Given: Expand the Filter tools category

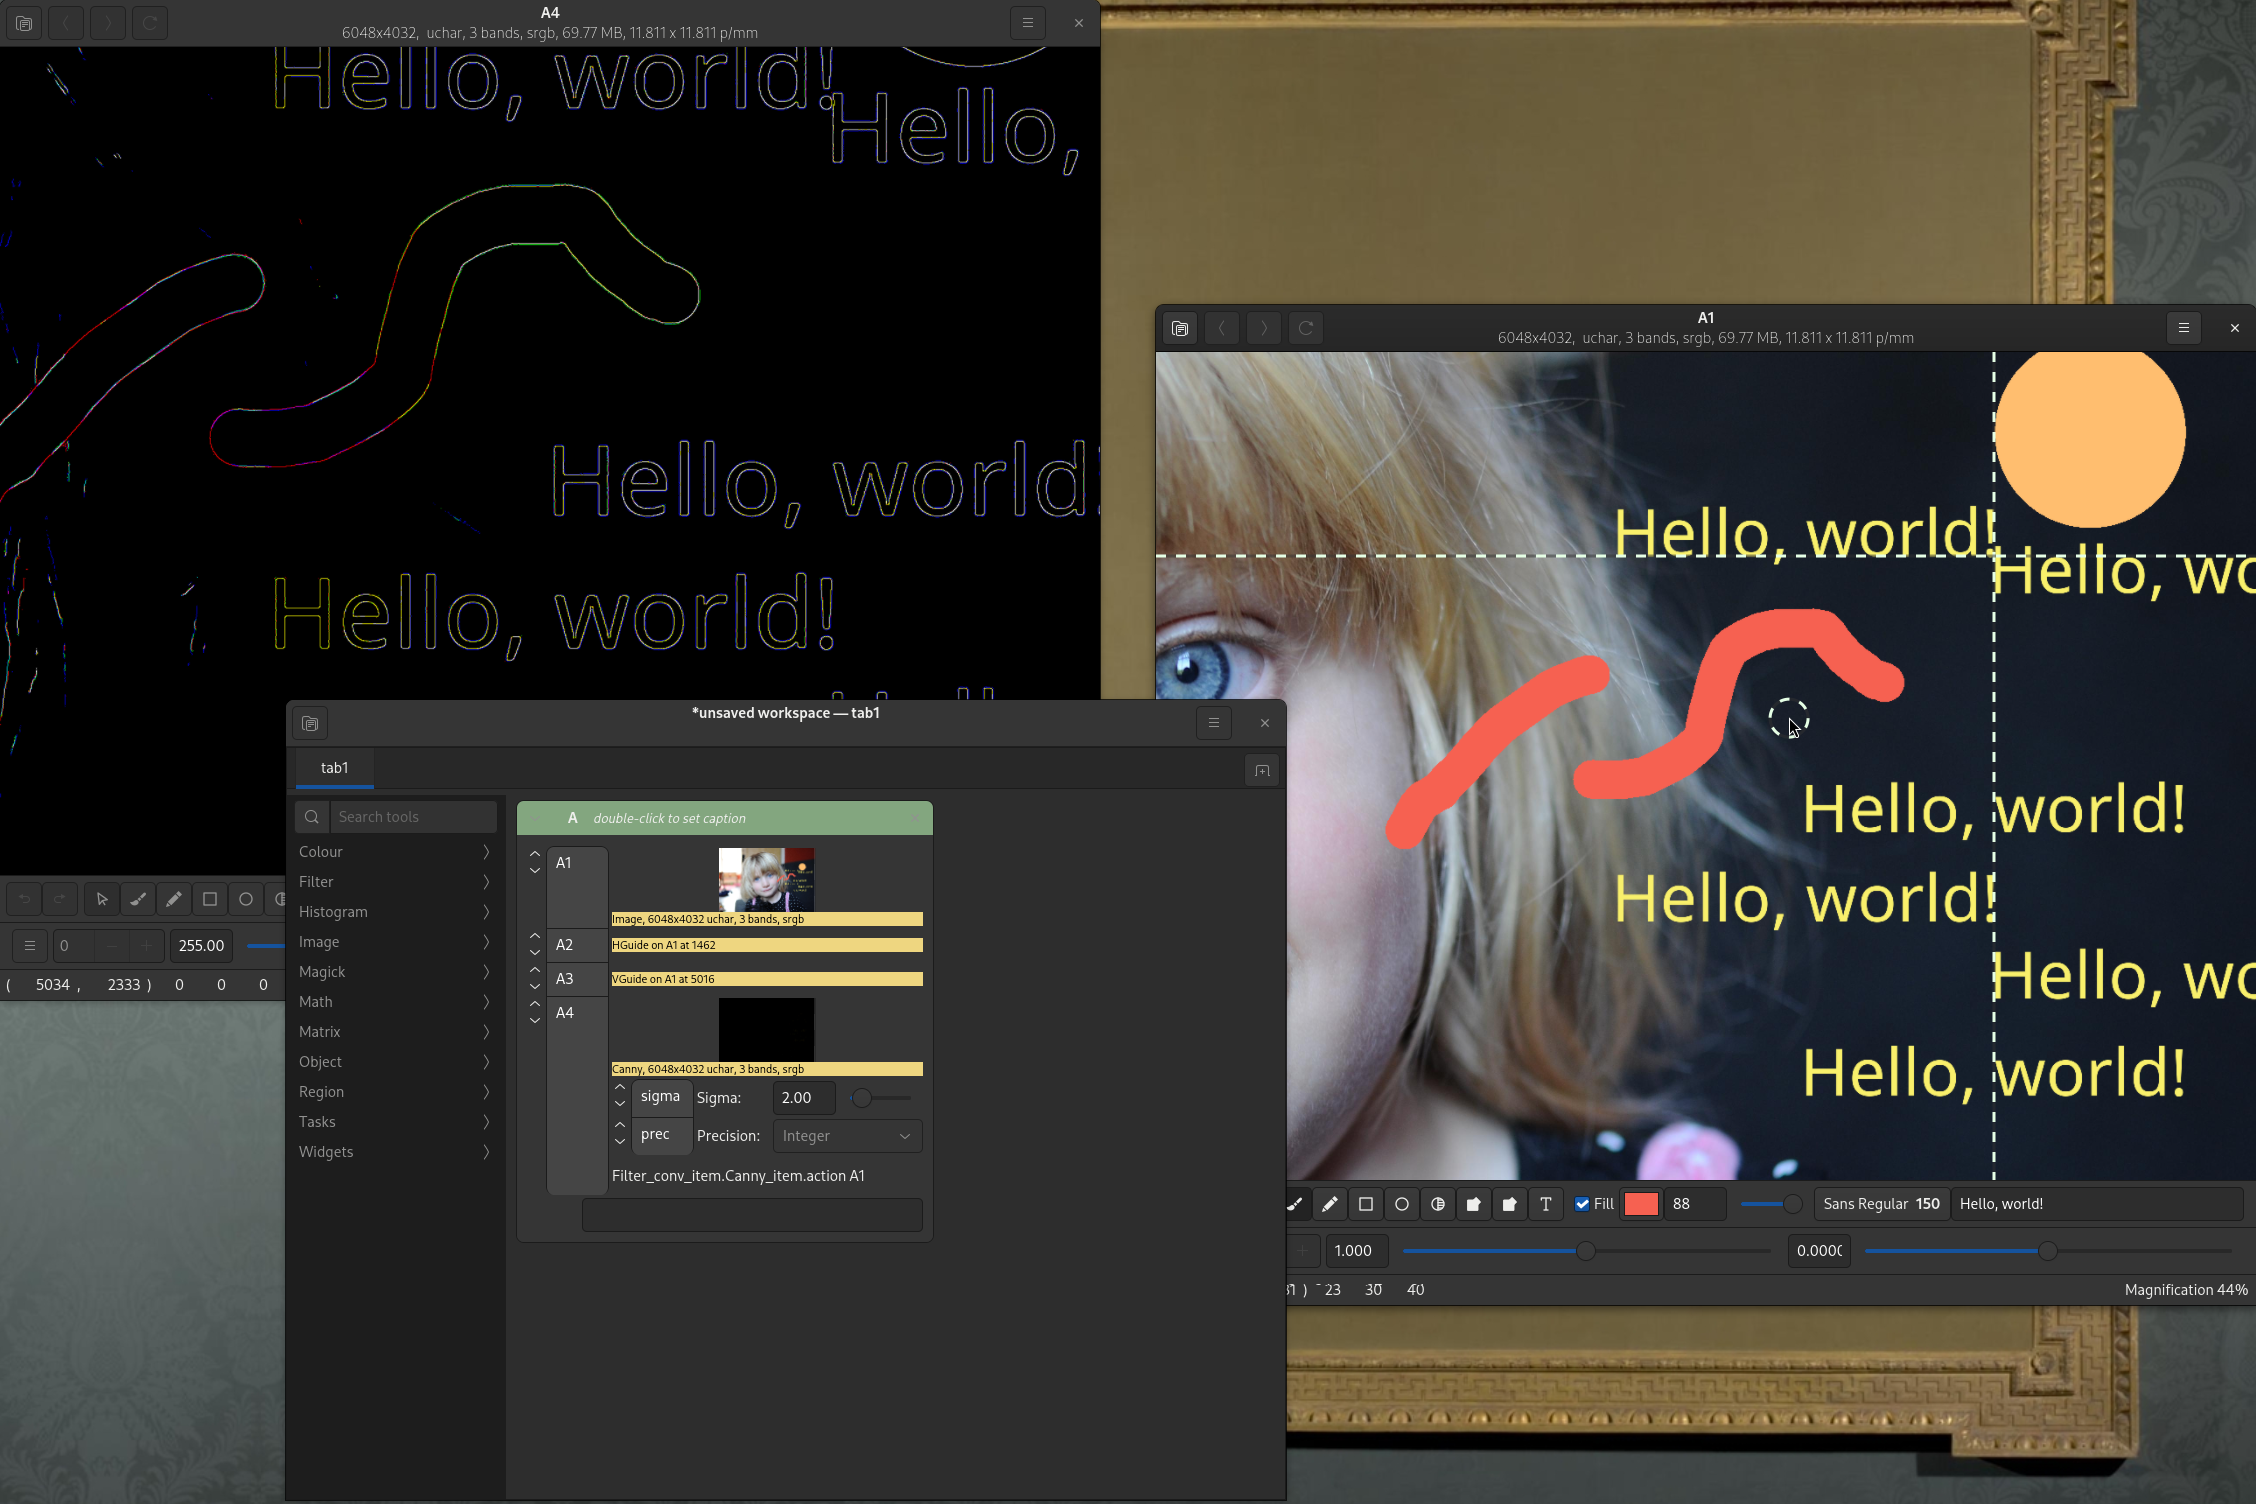Looking at the screenshot, I should pos(395,882).
